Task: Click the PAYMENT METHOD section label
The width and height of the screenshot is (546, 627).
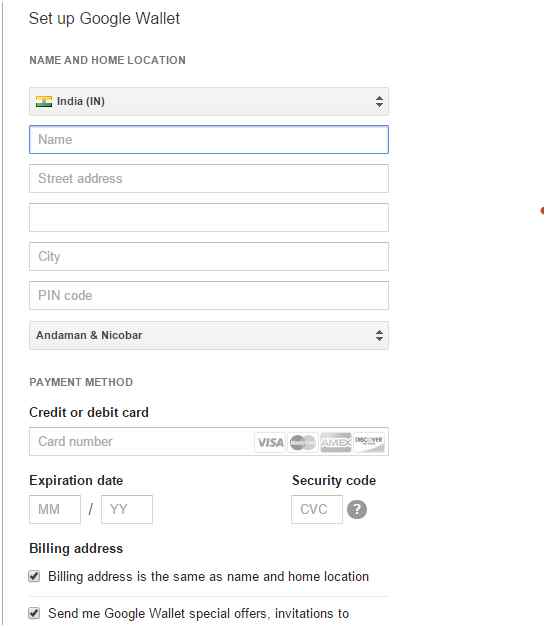Action: (x=81, y=382)
